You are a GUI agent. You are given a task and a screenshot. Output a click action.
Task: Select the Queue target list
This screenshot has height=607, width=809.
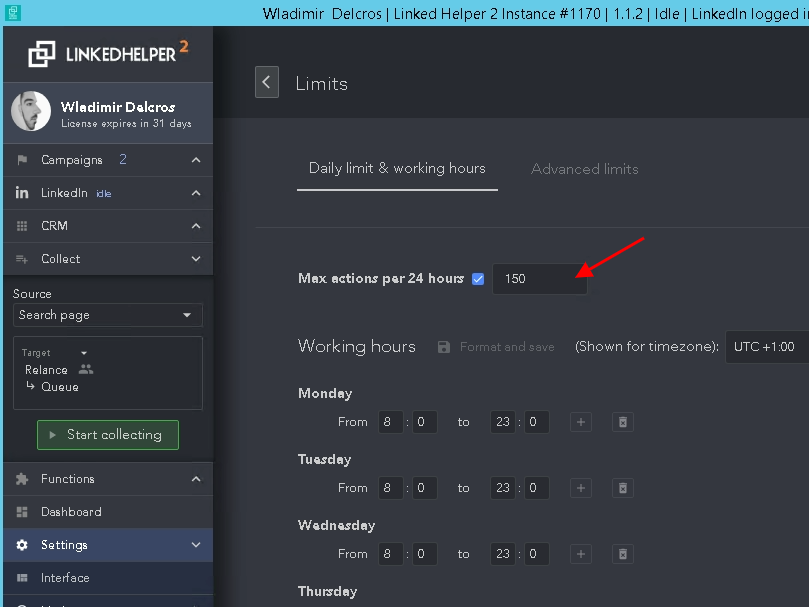60,387
